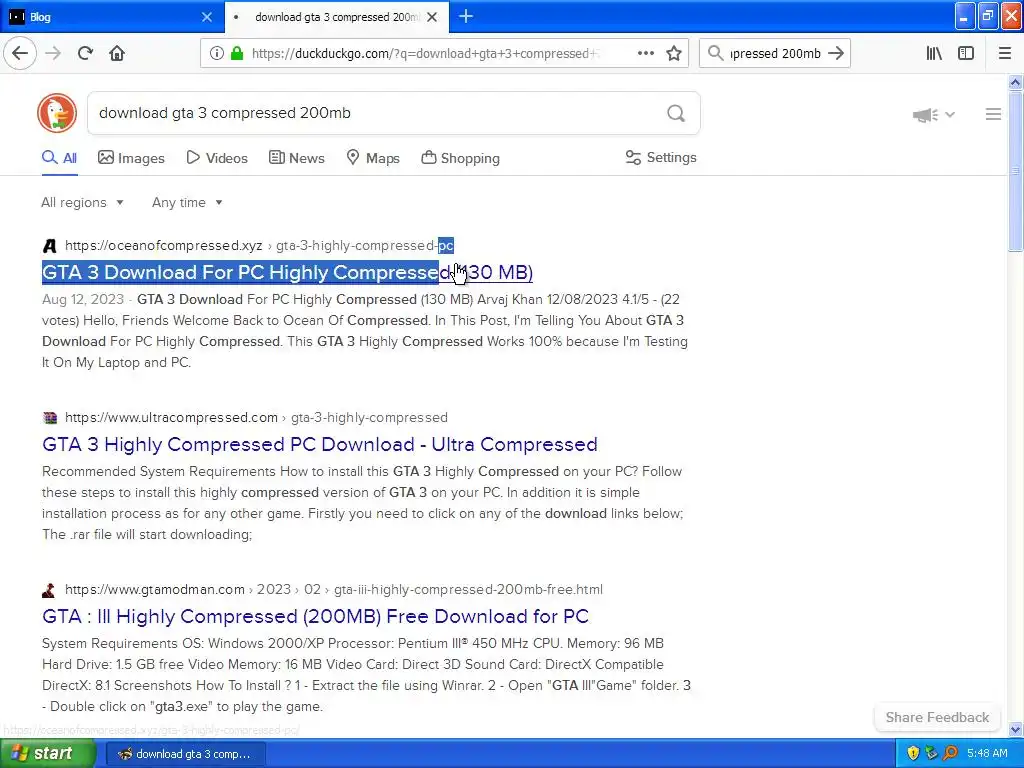This screenshot has width=1024, height=768.
Task: Open a new browser tab
Action: pyautogui.click(x=466, y=16)
